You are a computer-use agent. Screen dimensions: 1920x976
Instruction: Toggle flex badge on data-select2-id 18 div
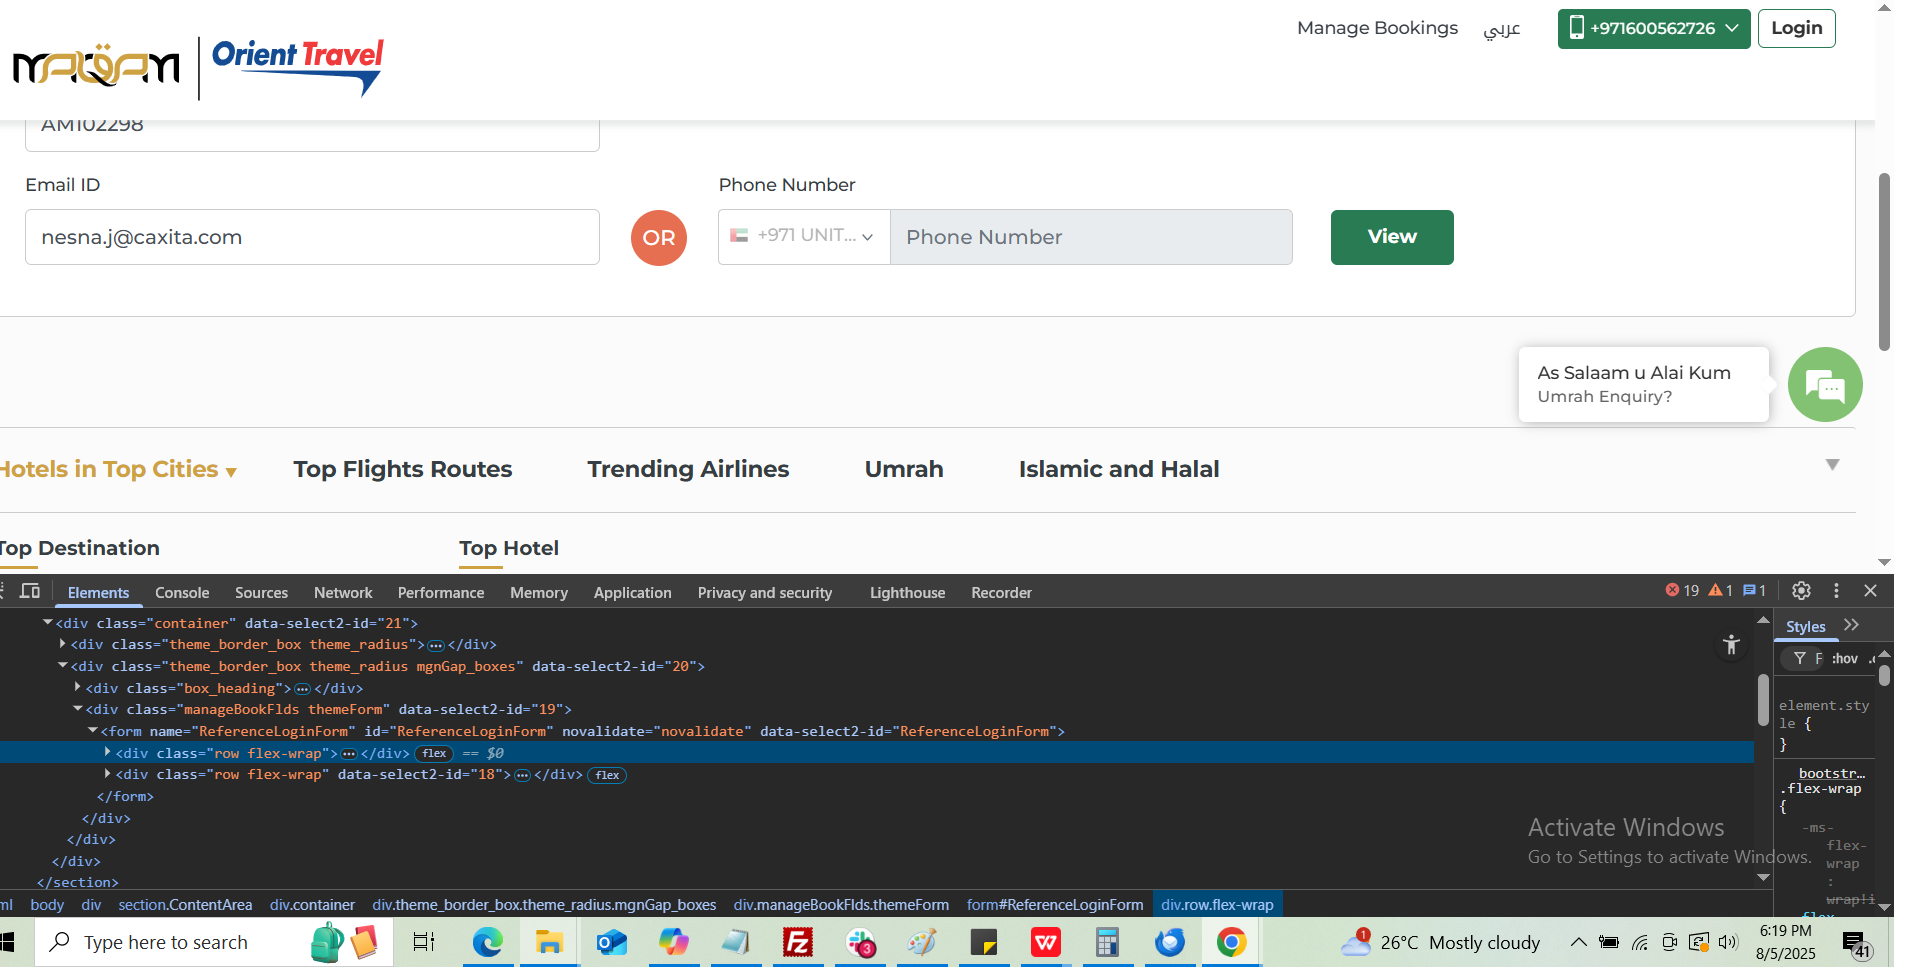click(607, 776)
